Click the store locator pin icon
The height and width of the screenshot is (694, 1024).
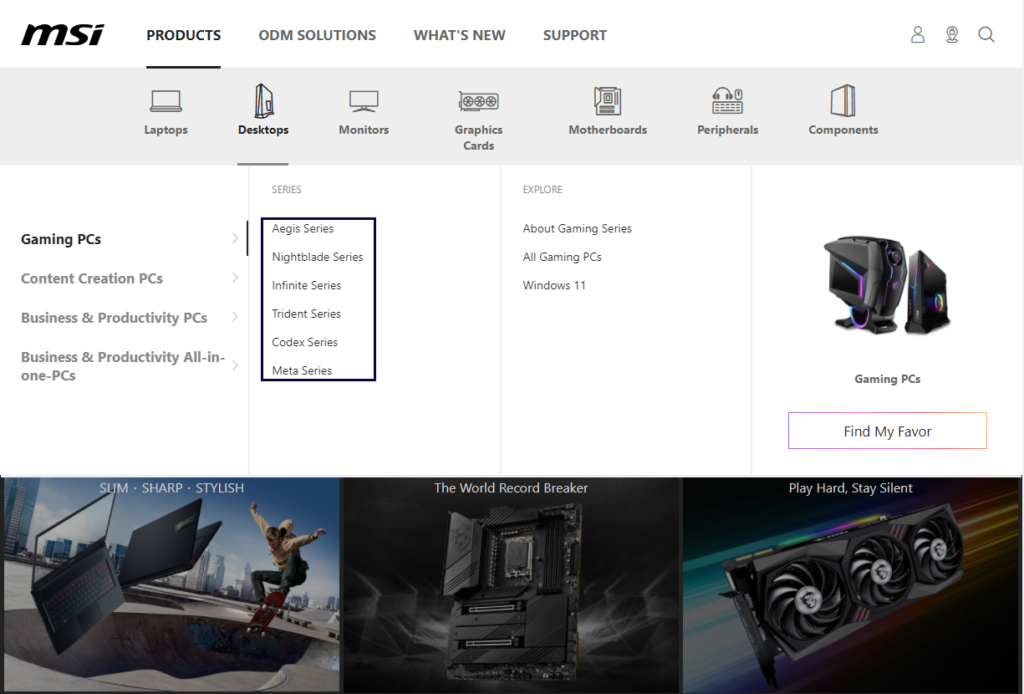[952, 35]
